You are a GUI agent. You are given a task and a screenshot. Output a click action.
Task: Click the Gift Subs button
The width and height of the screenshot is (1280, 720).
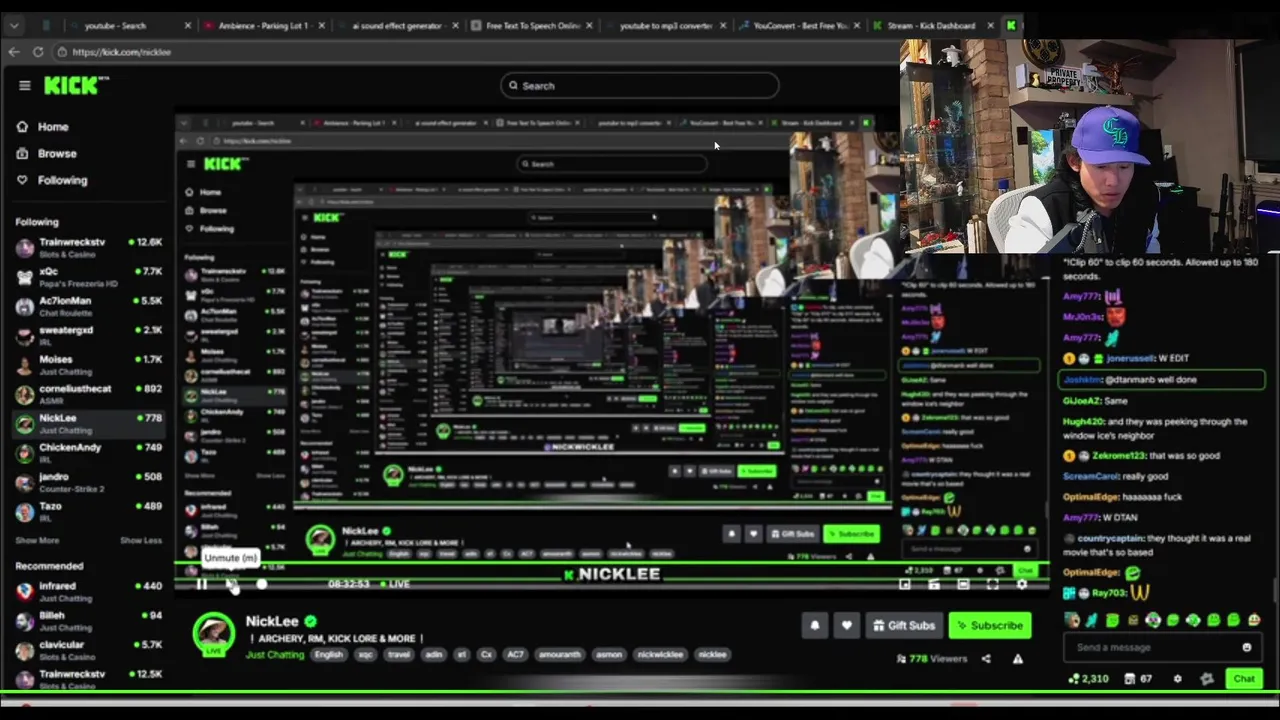(904, 625)
